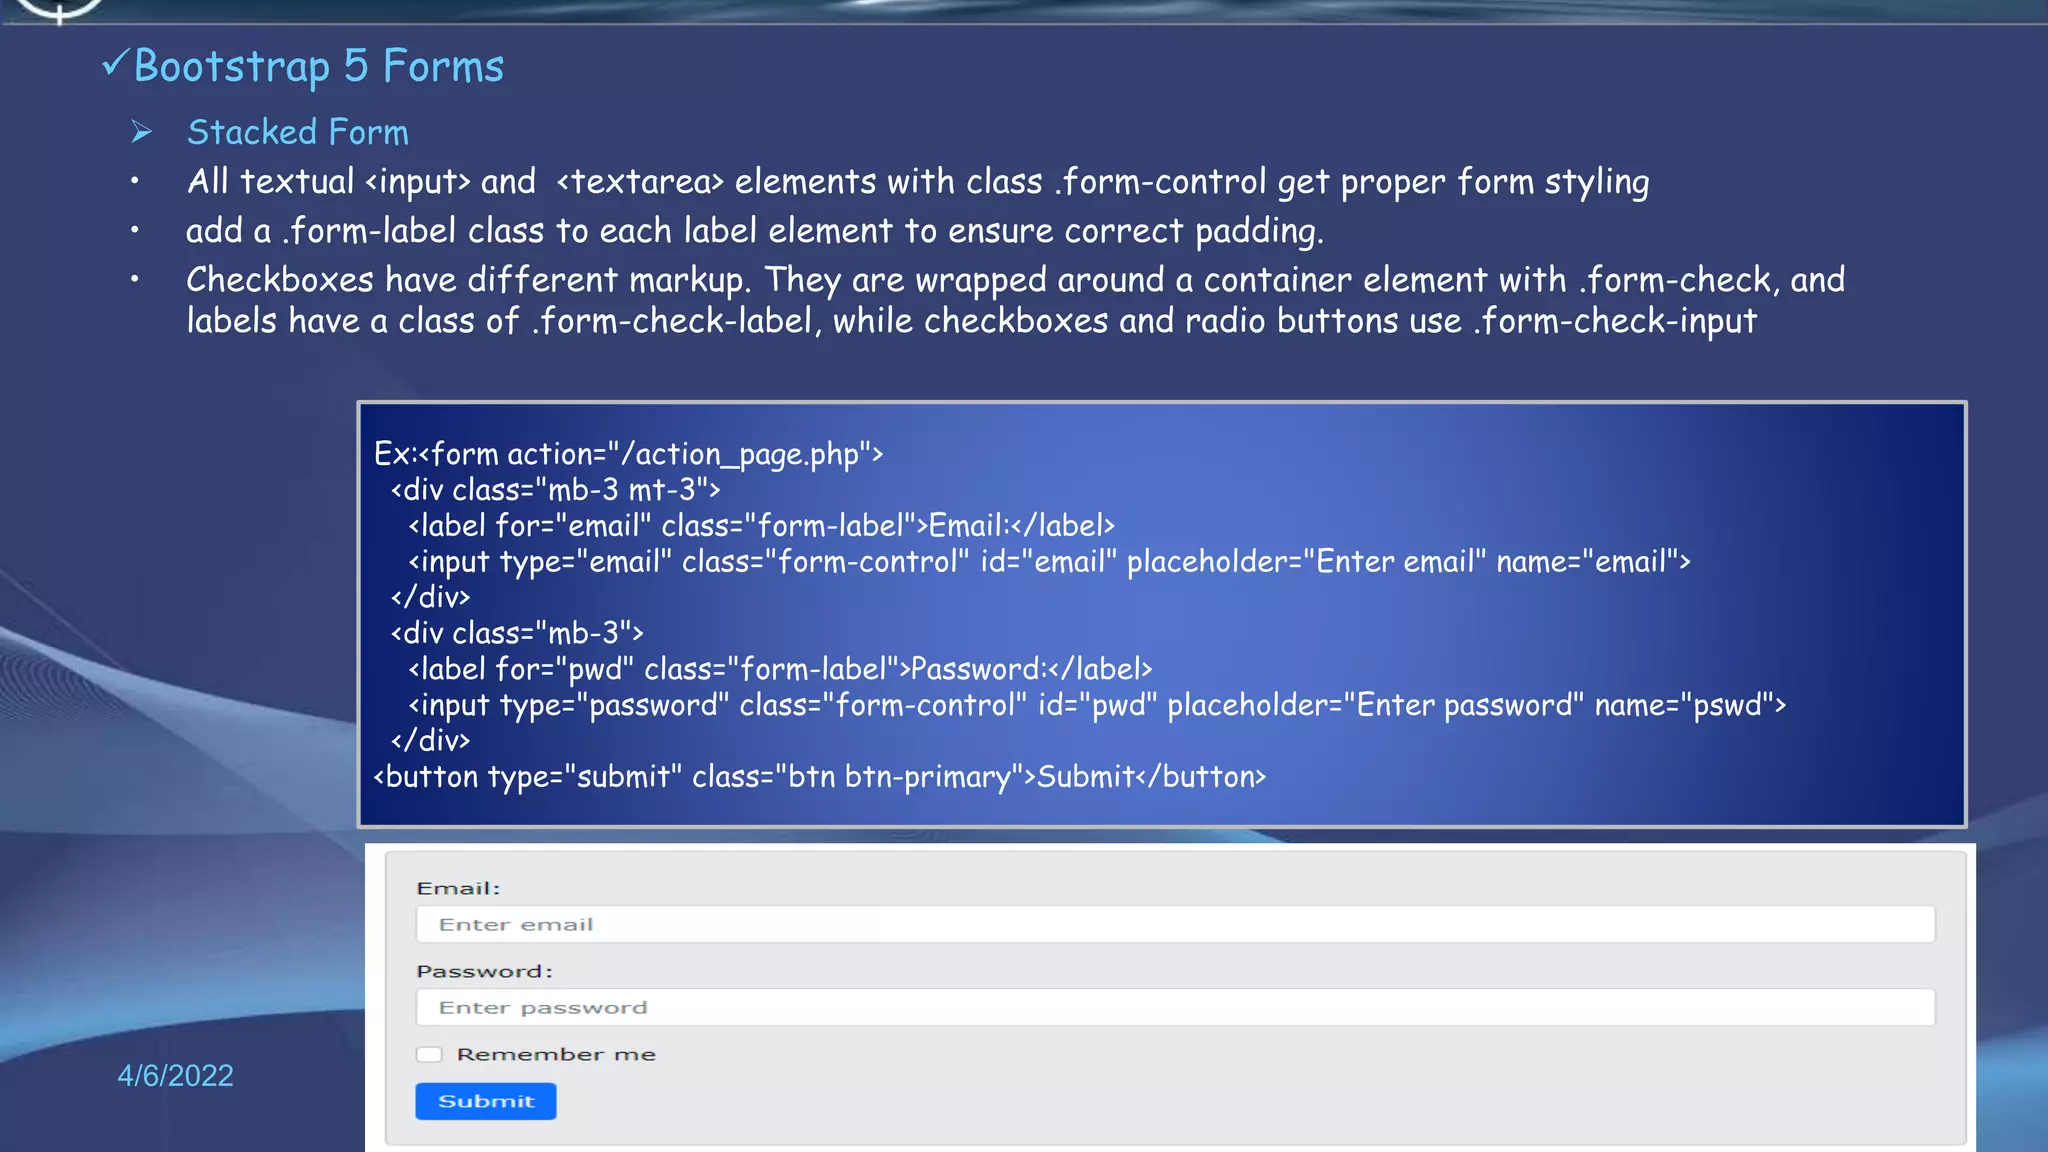Image resolution: width=2048 pixels, height=1152 pixels.
Task: Click the 'Password:' form label
Action: [x=484, y=971]
